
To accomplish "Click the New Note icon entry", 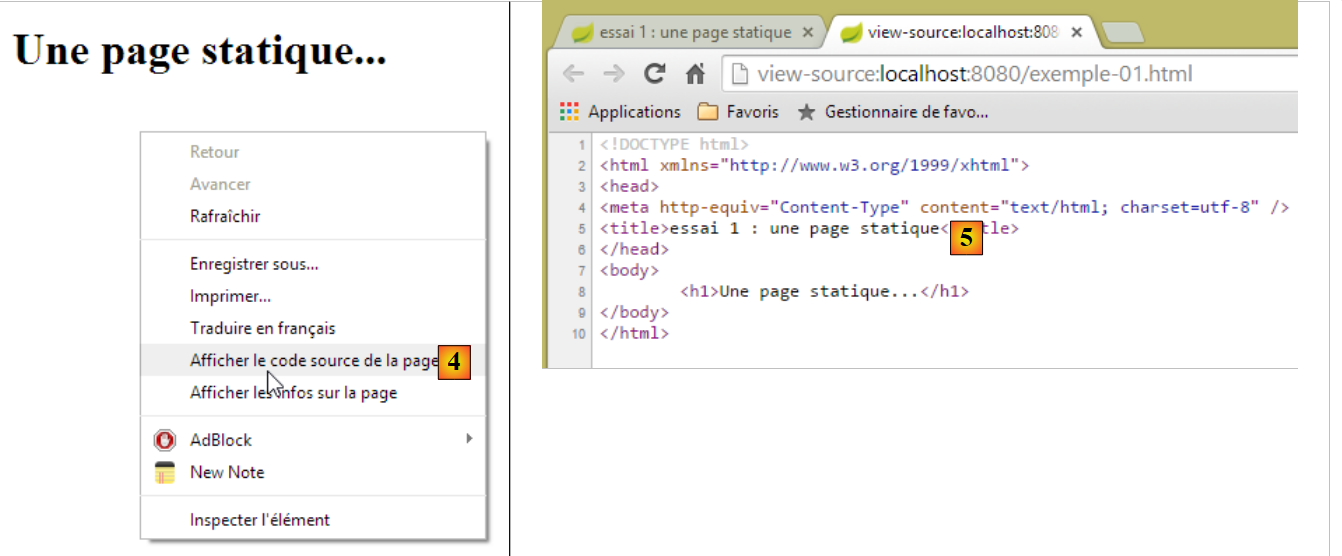I will tap(165, 472).
